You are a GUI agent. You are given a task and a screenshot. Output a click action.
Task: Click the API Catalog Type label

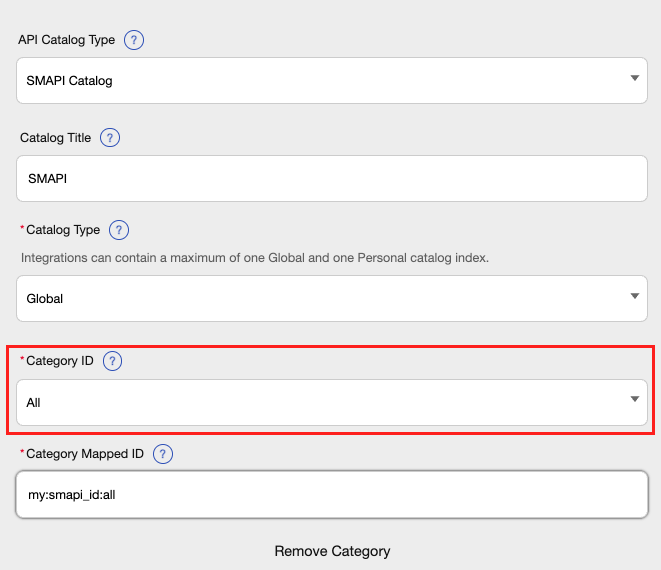(67, 40)
